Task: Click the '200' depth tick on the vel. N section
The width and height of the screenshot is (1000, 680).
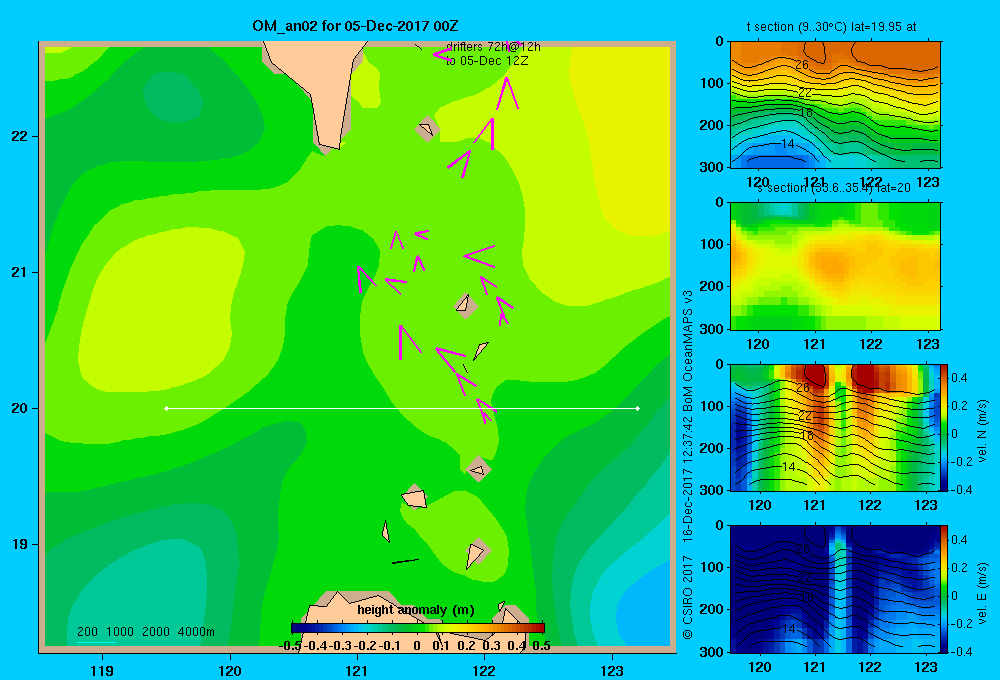Action: click(x=712, y=448)
